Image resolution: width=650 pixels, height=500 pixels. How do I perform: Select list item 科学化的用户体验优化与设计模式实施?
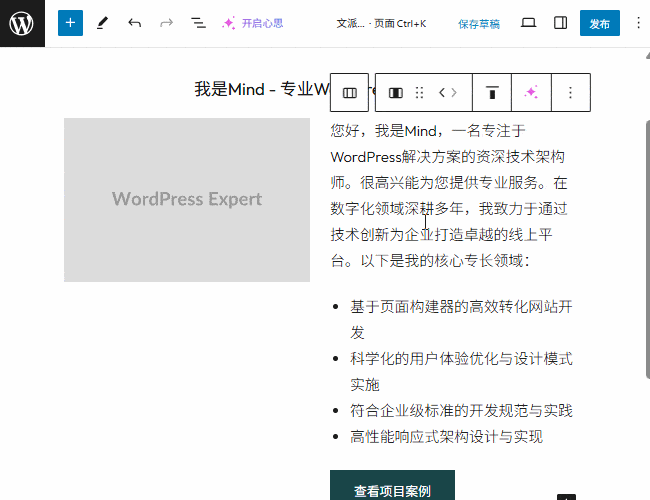click(461, 371)
